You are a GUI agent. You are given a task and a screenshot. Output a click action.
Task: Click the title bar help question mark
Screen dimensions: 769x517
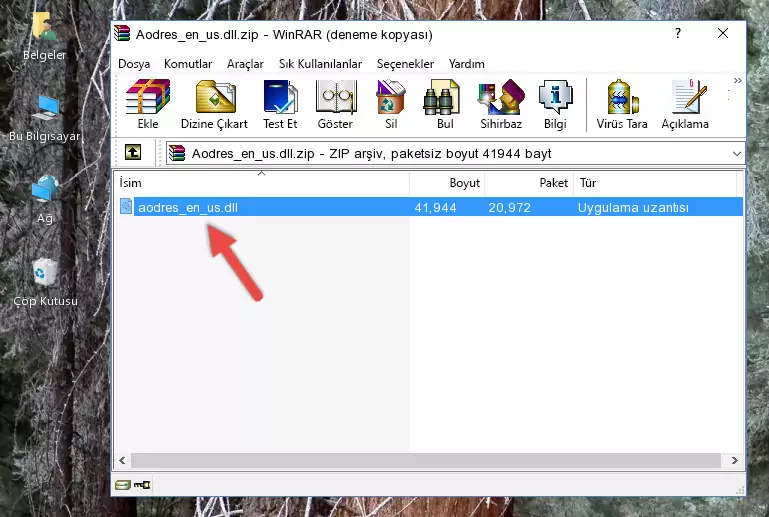[678, 33]
